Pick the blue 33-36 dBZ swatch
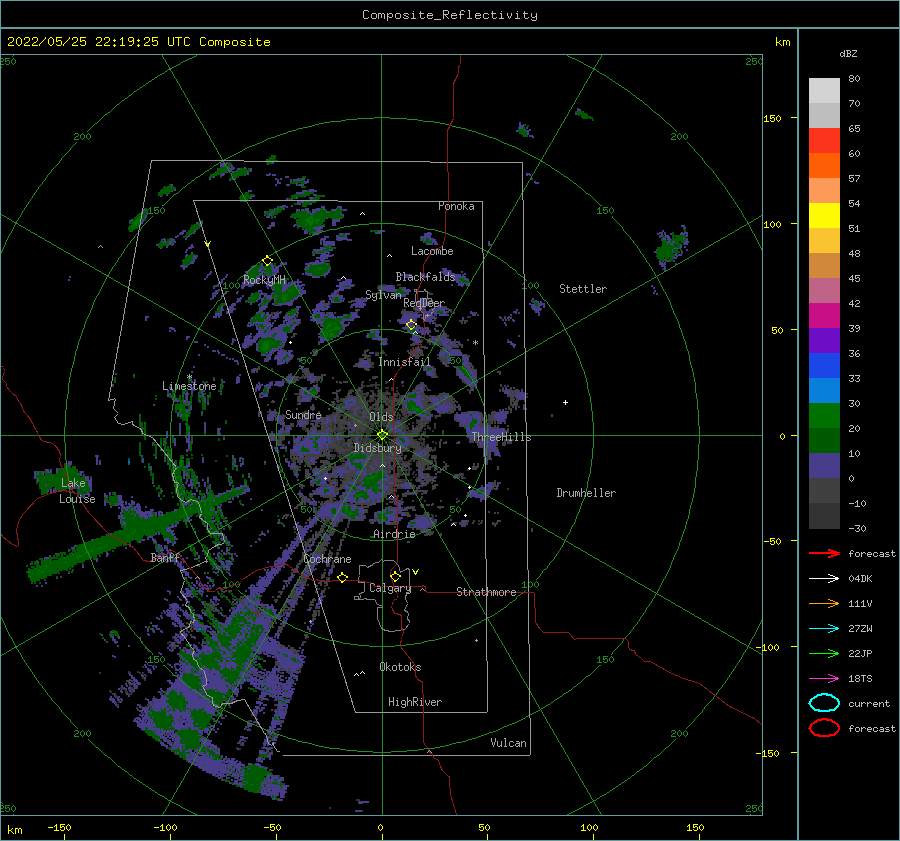The image size is (900, 841). coord(824,366)
